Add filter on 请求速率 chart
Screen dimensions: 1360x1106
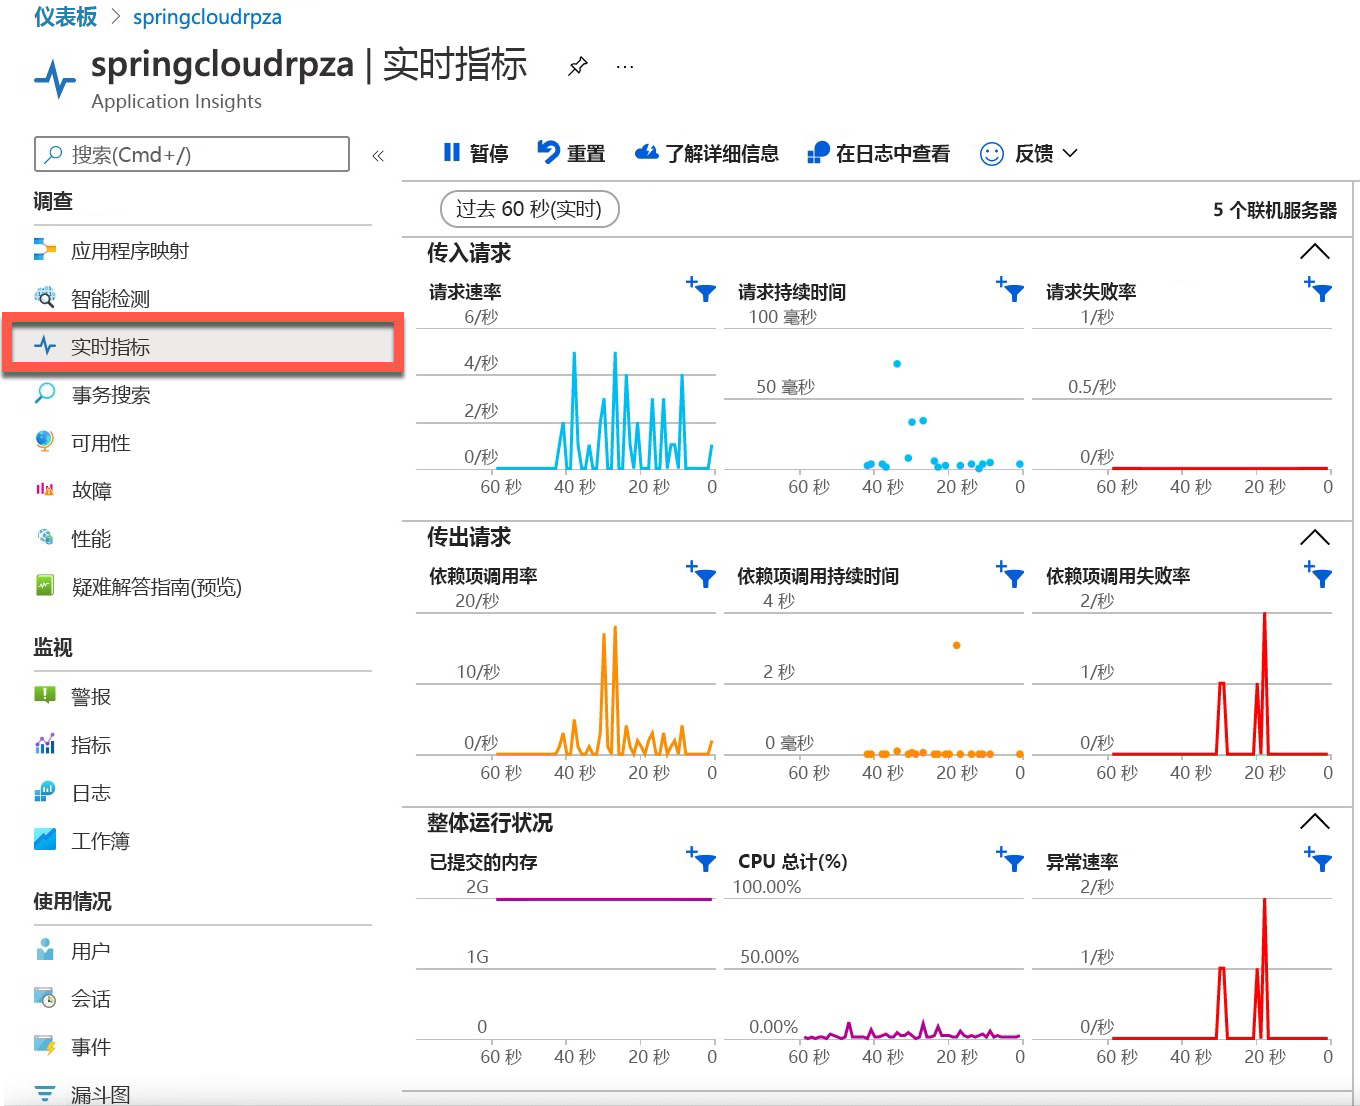[x=702, y=290]
